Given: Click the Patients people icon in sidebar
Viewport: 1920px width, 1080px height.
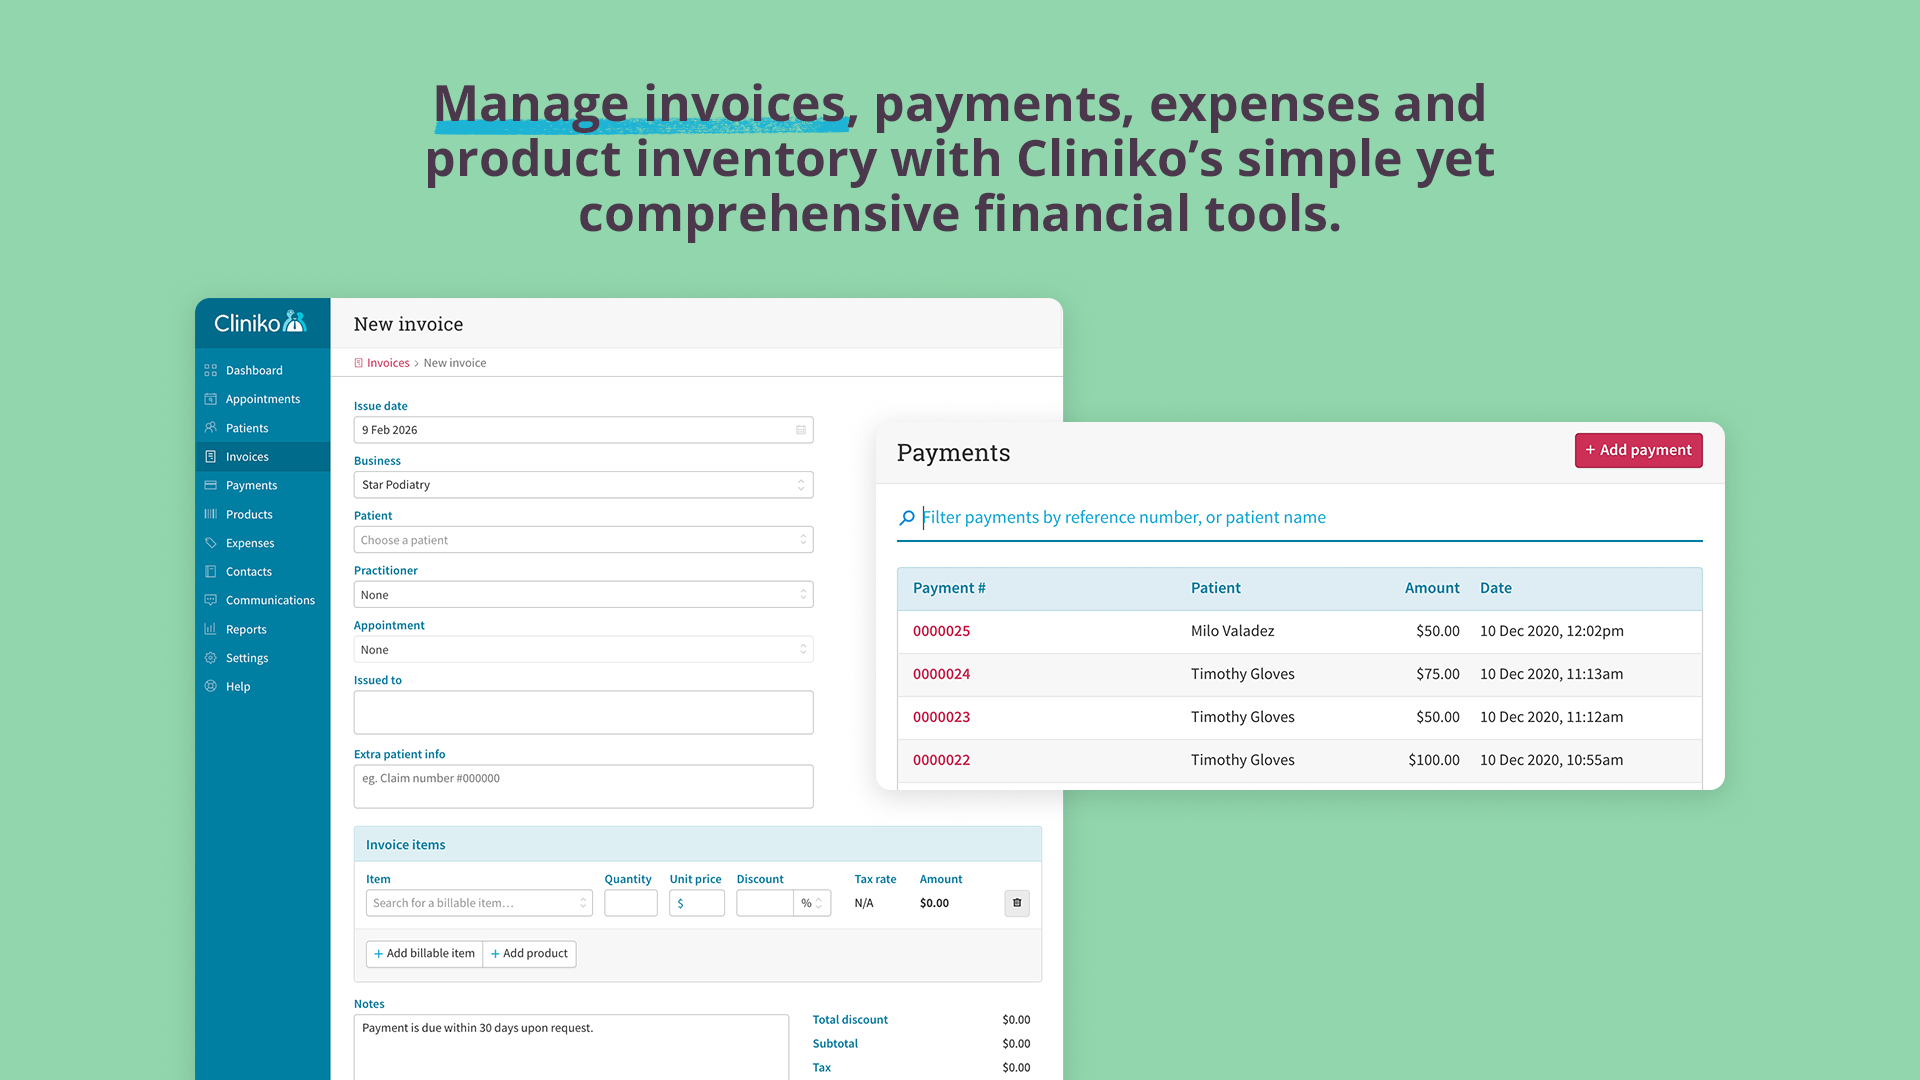Looking at the screenshot, I should point(210,428).
